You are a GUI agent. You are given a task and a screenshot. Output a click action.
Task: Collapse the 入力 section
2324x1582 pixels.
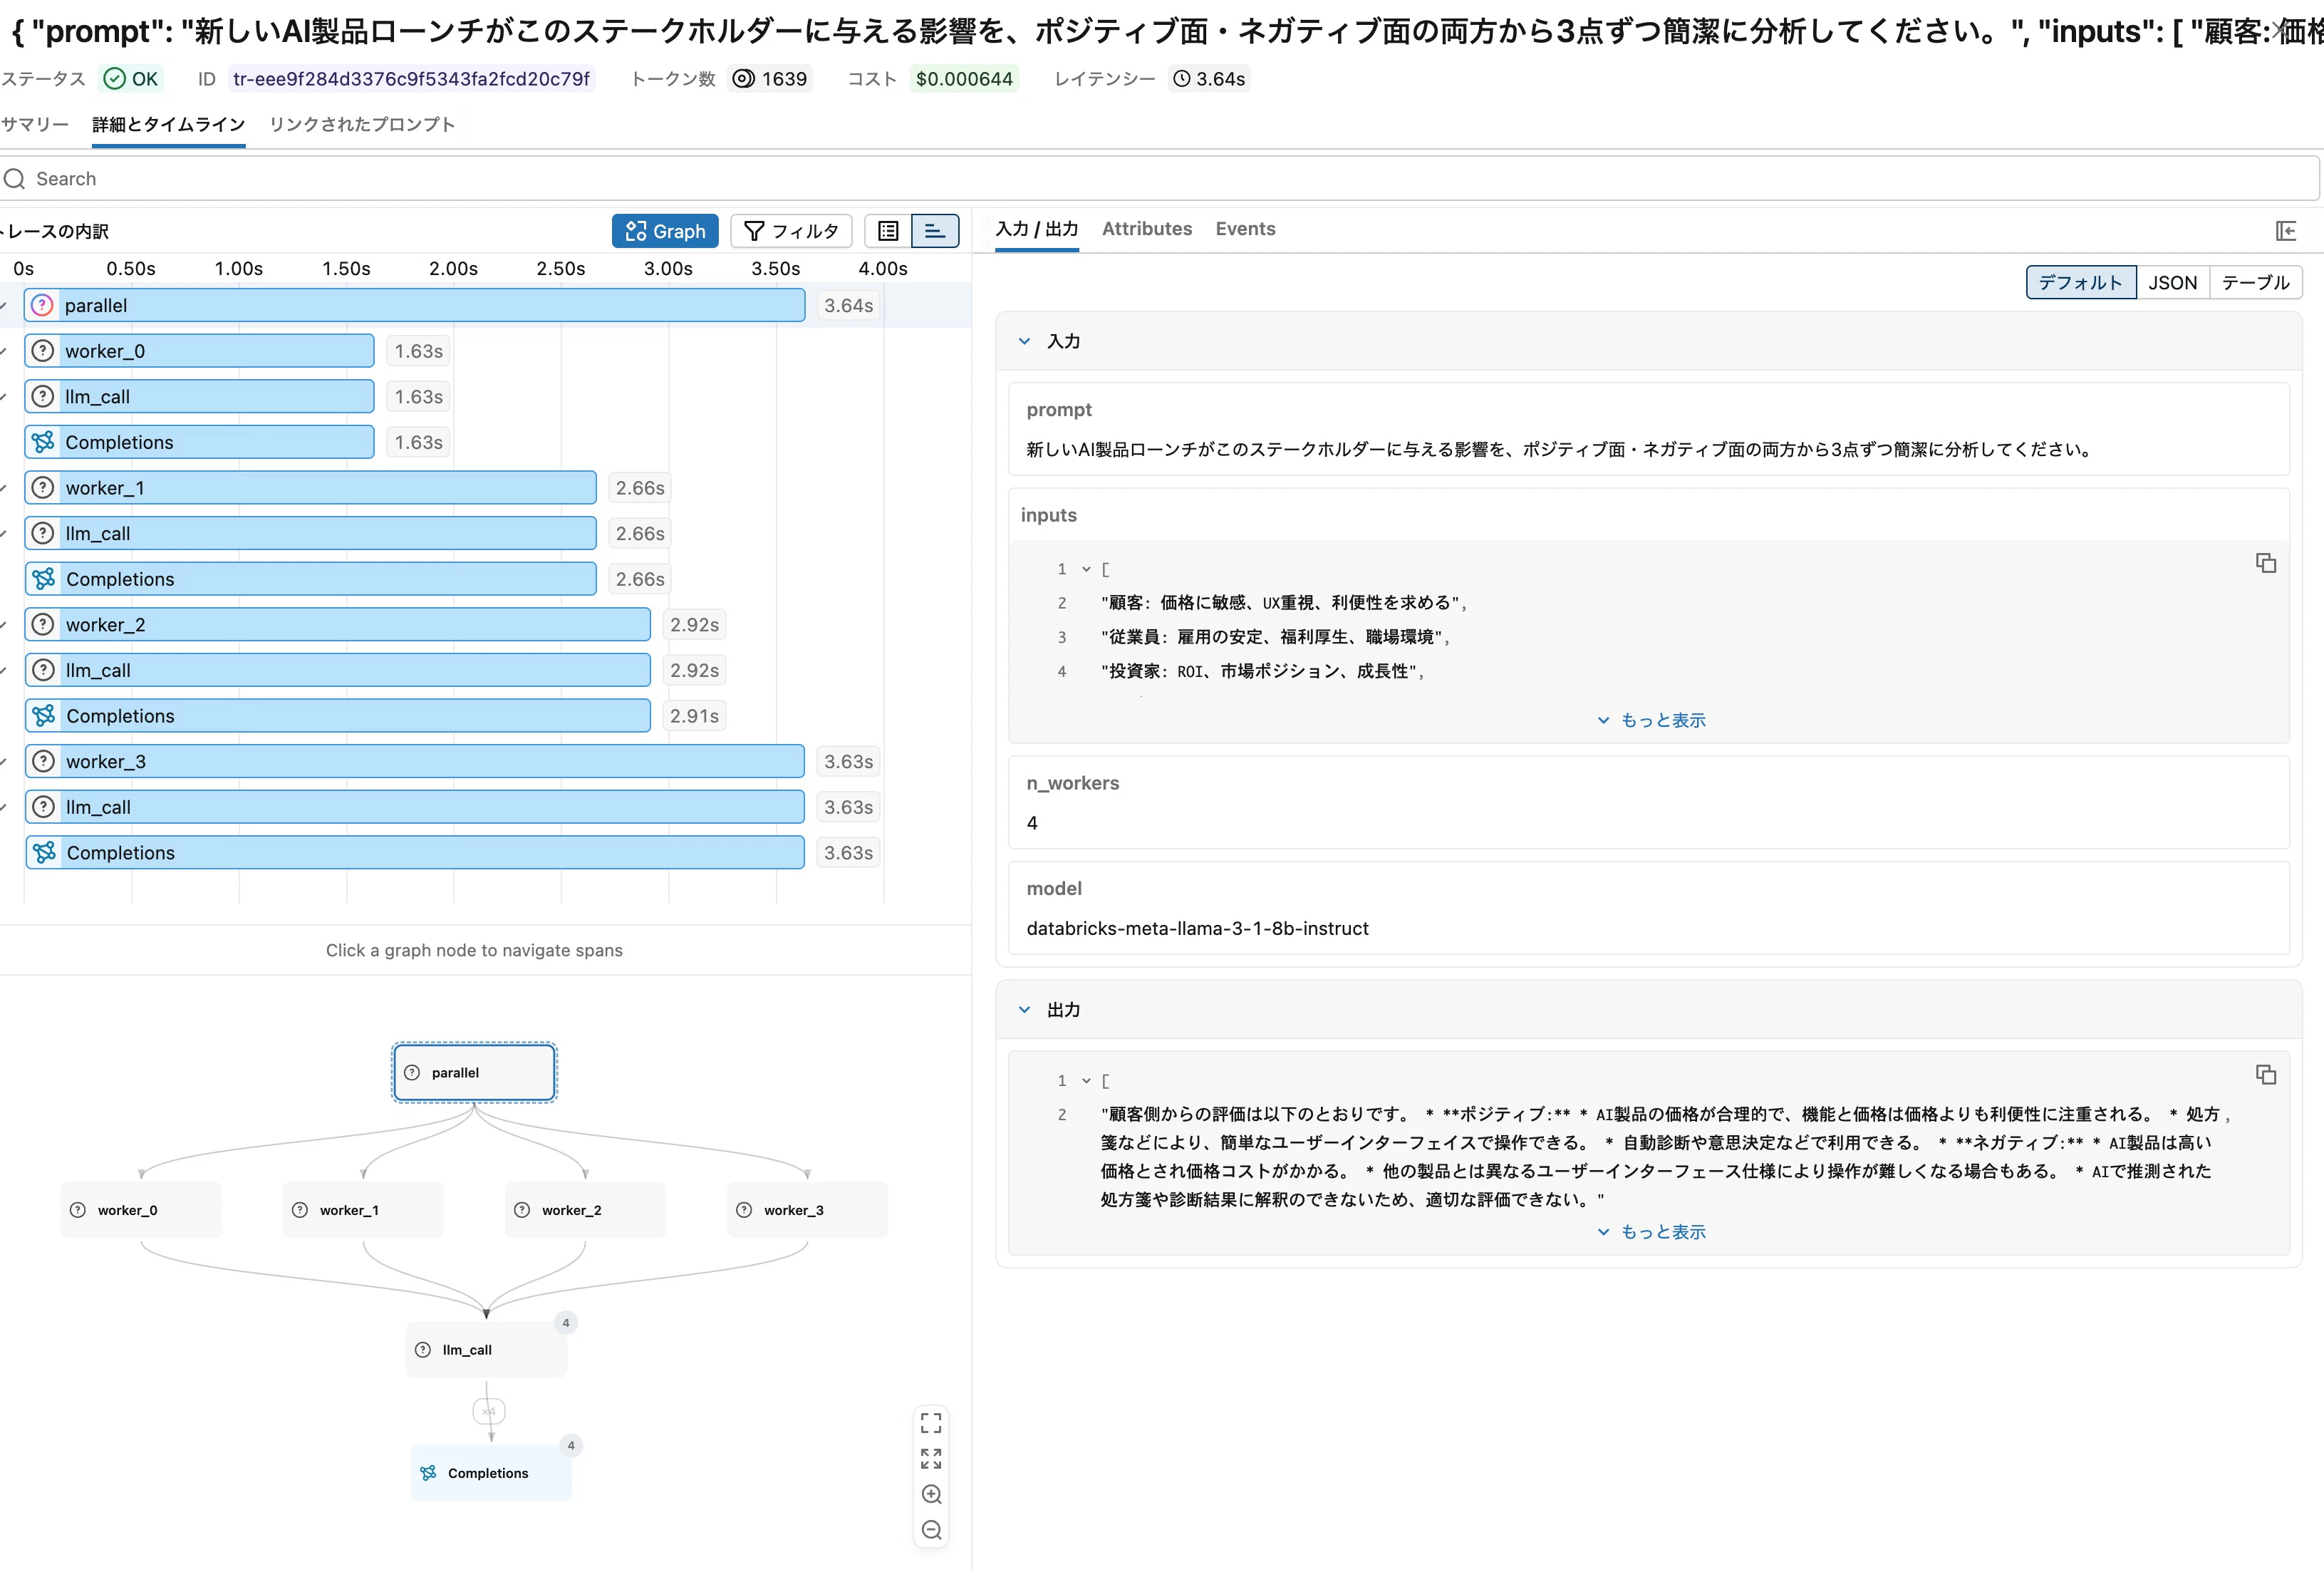tap(1024, 341)
